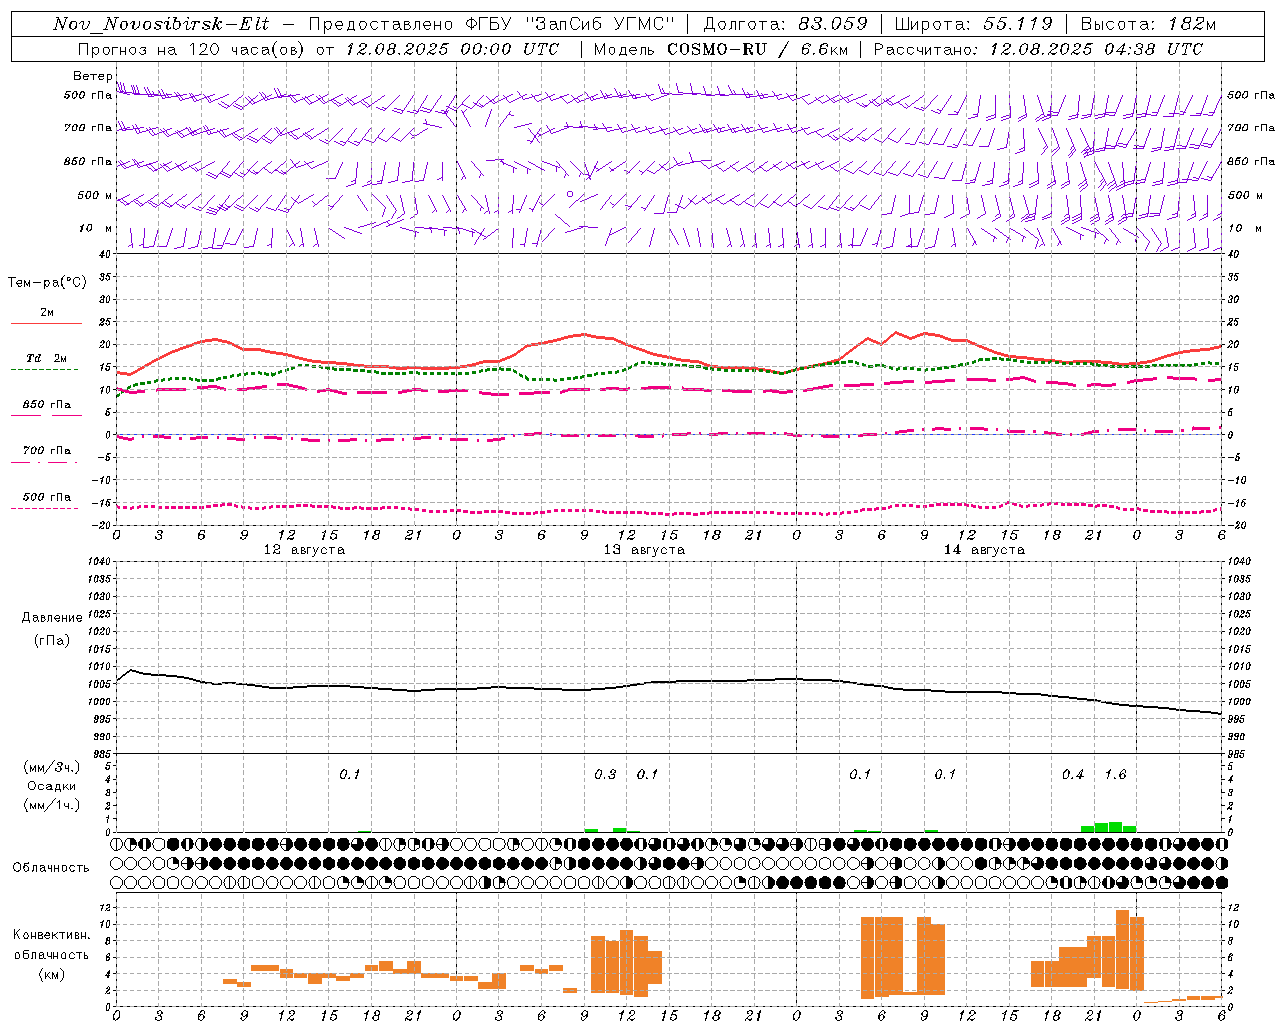Click the date label 14 августа
The height and width of the screenshot is (1024, 1280).
point(984,550)
